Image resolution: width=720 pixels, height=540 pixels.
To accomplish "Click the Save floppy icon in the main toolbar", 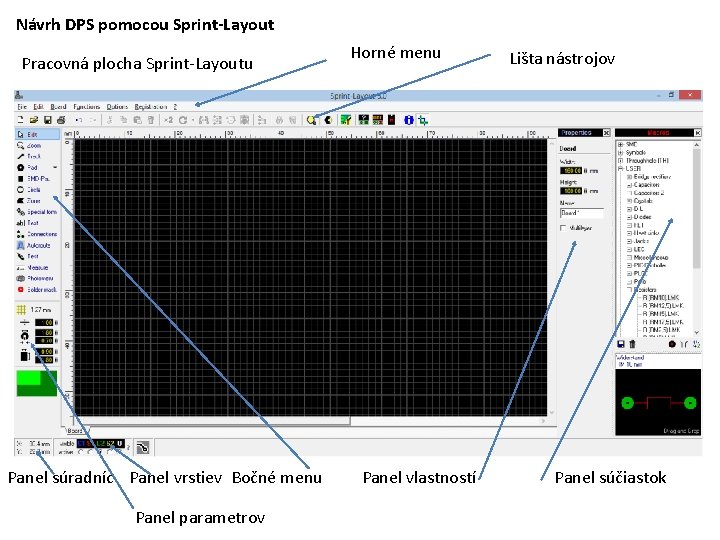I will point(47,120).
